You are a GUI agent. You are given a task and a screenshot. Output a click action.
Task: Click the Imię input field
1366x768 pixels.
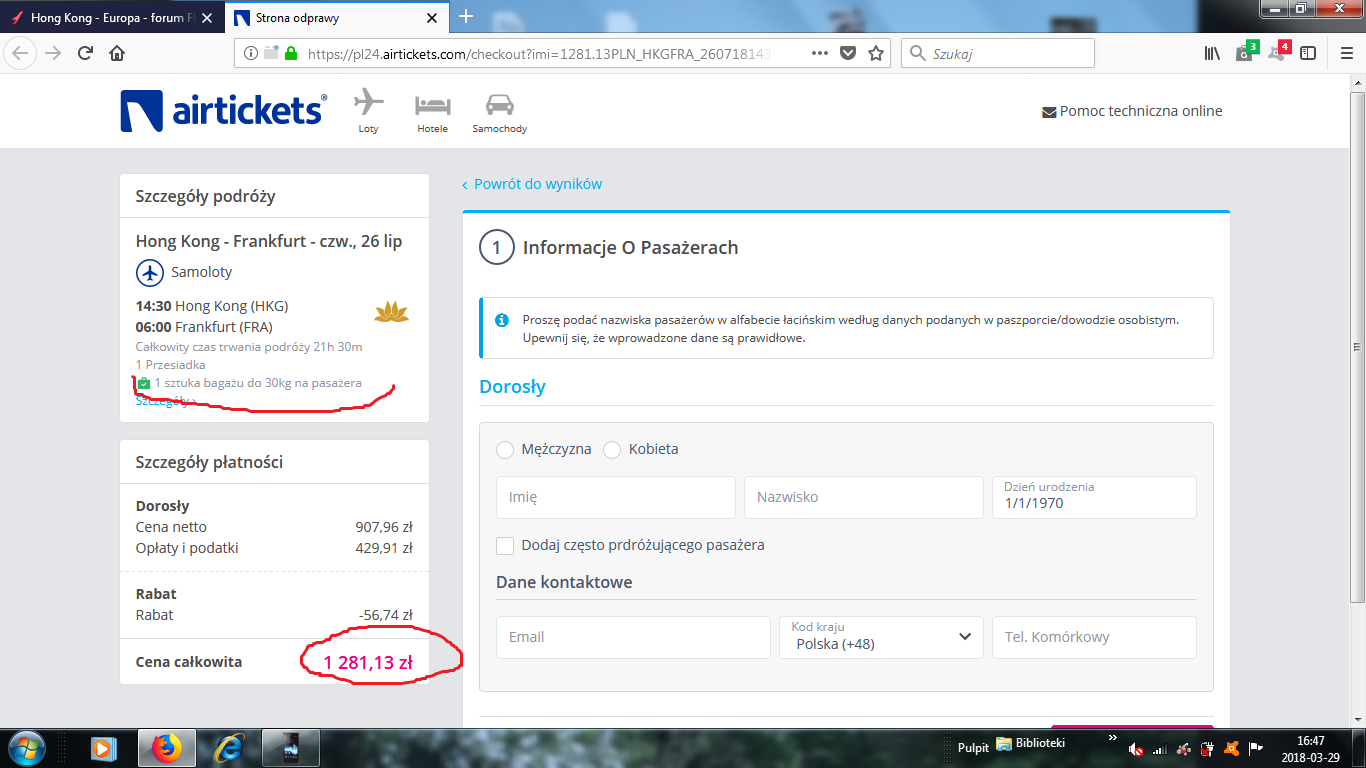click(x=616, y=497)
